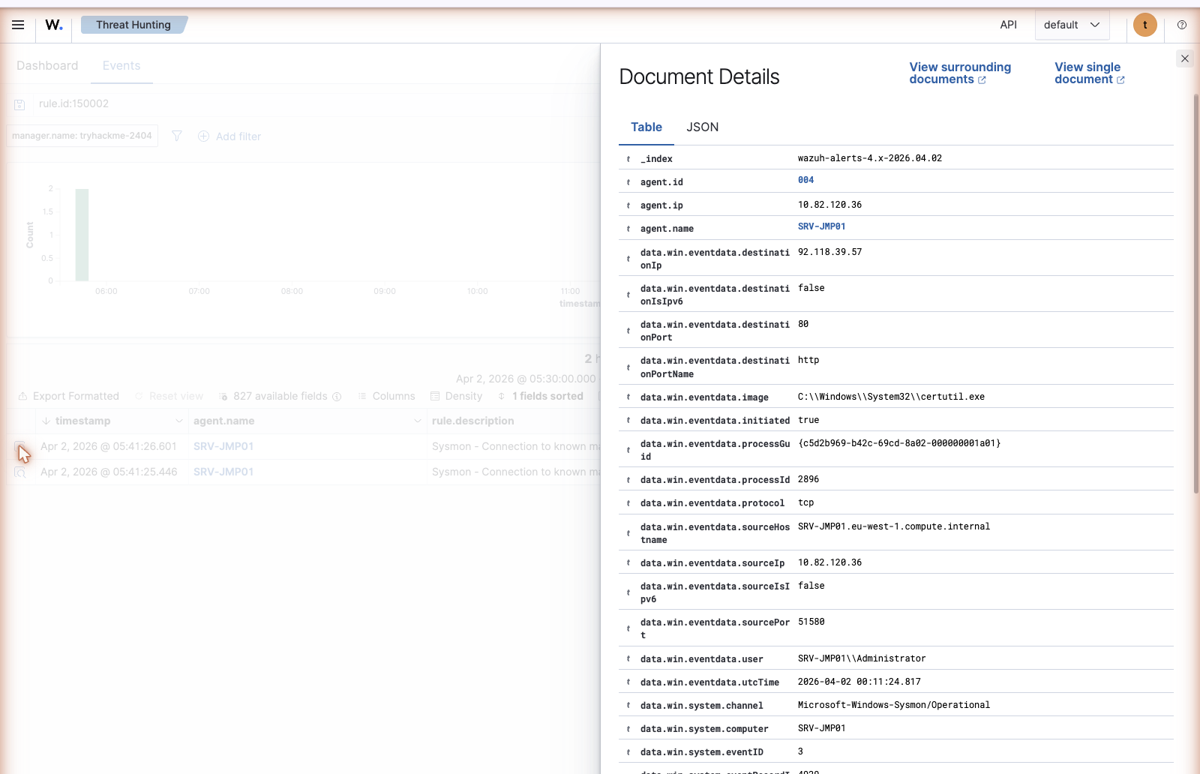Open the default index pattern dropdown
The image size is (1200, 774).
(1071, 25)
